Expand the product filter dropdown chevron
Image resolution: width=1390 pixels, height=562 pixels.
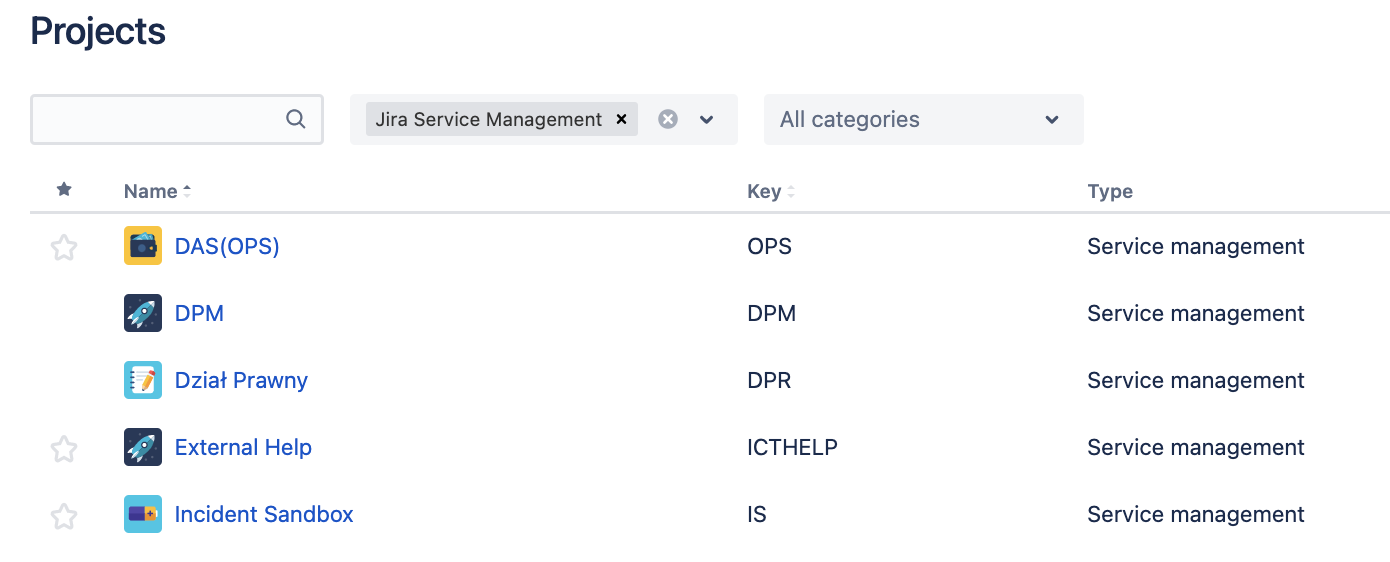pos(707,119)
